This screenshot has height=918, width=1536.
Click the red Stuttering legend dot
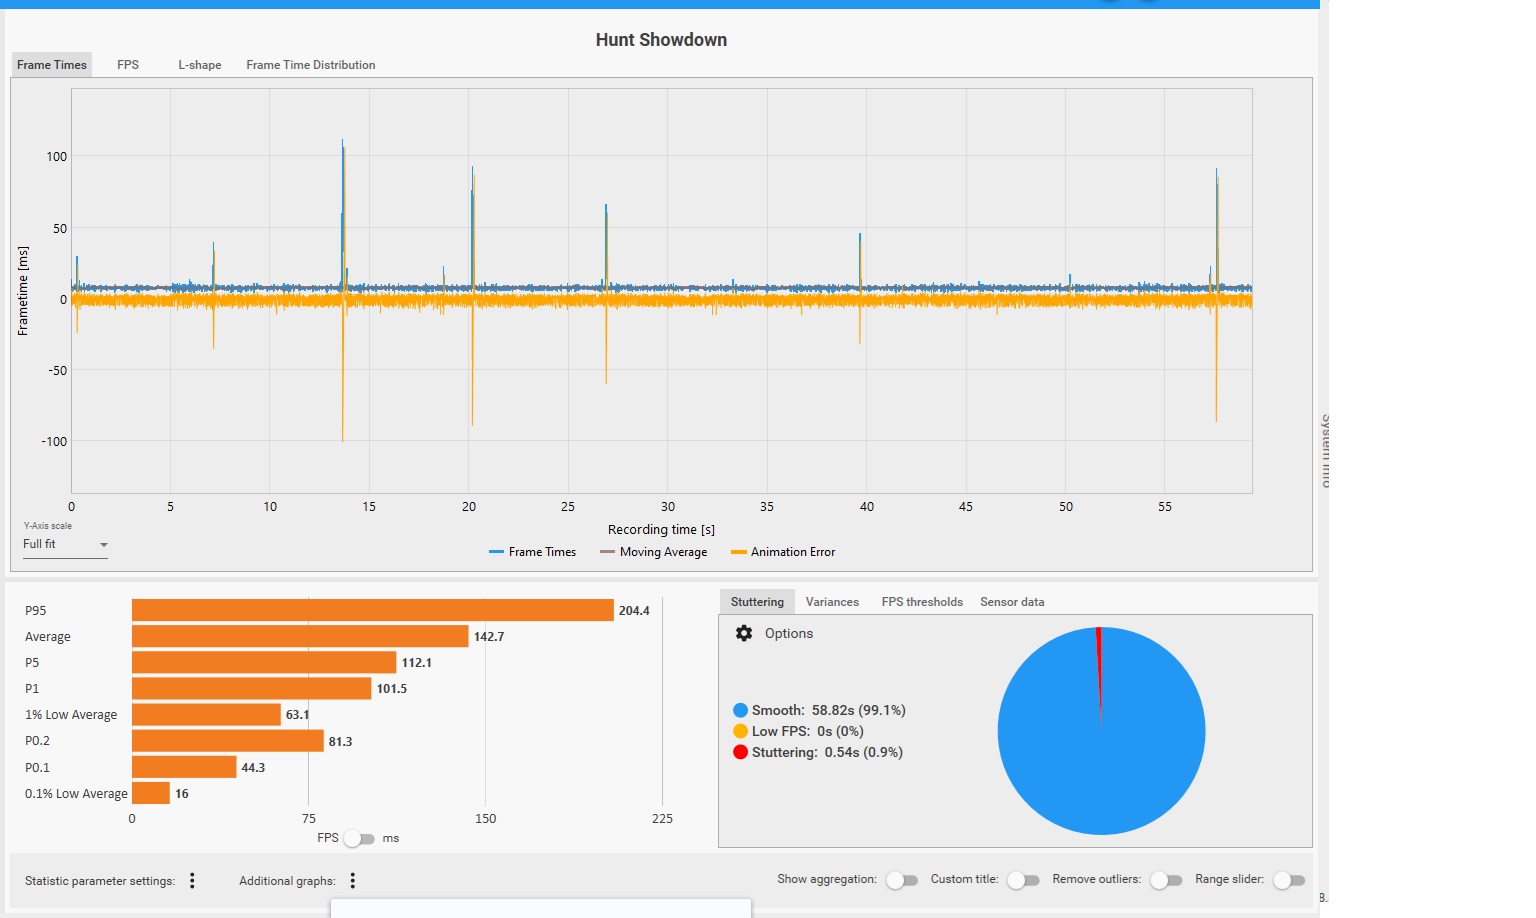pyautogui.click(x=740, y=752)
